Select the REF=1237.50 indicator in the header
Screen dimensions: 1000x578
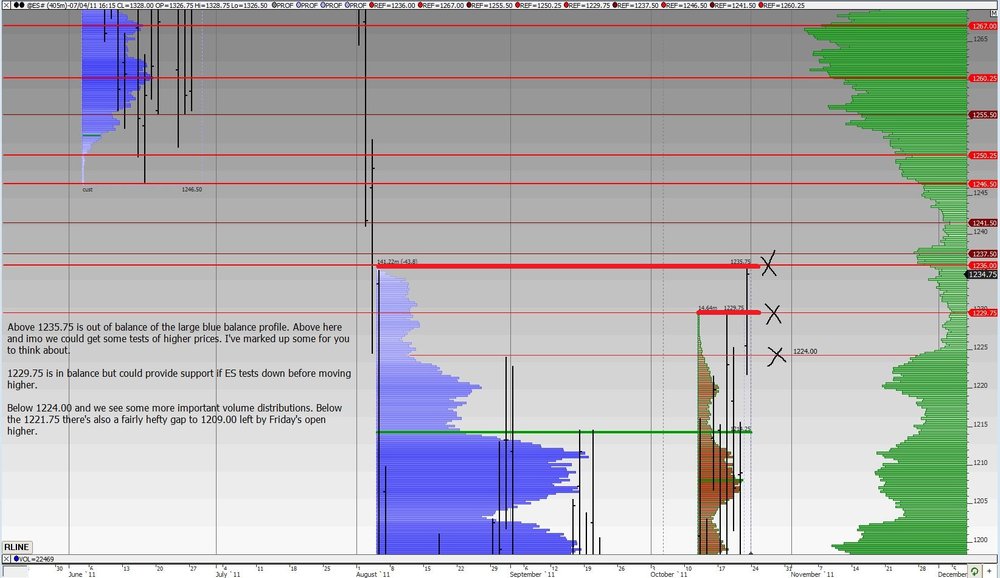[x=636, y=5]
